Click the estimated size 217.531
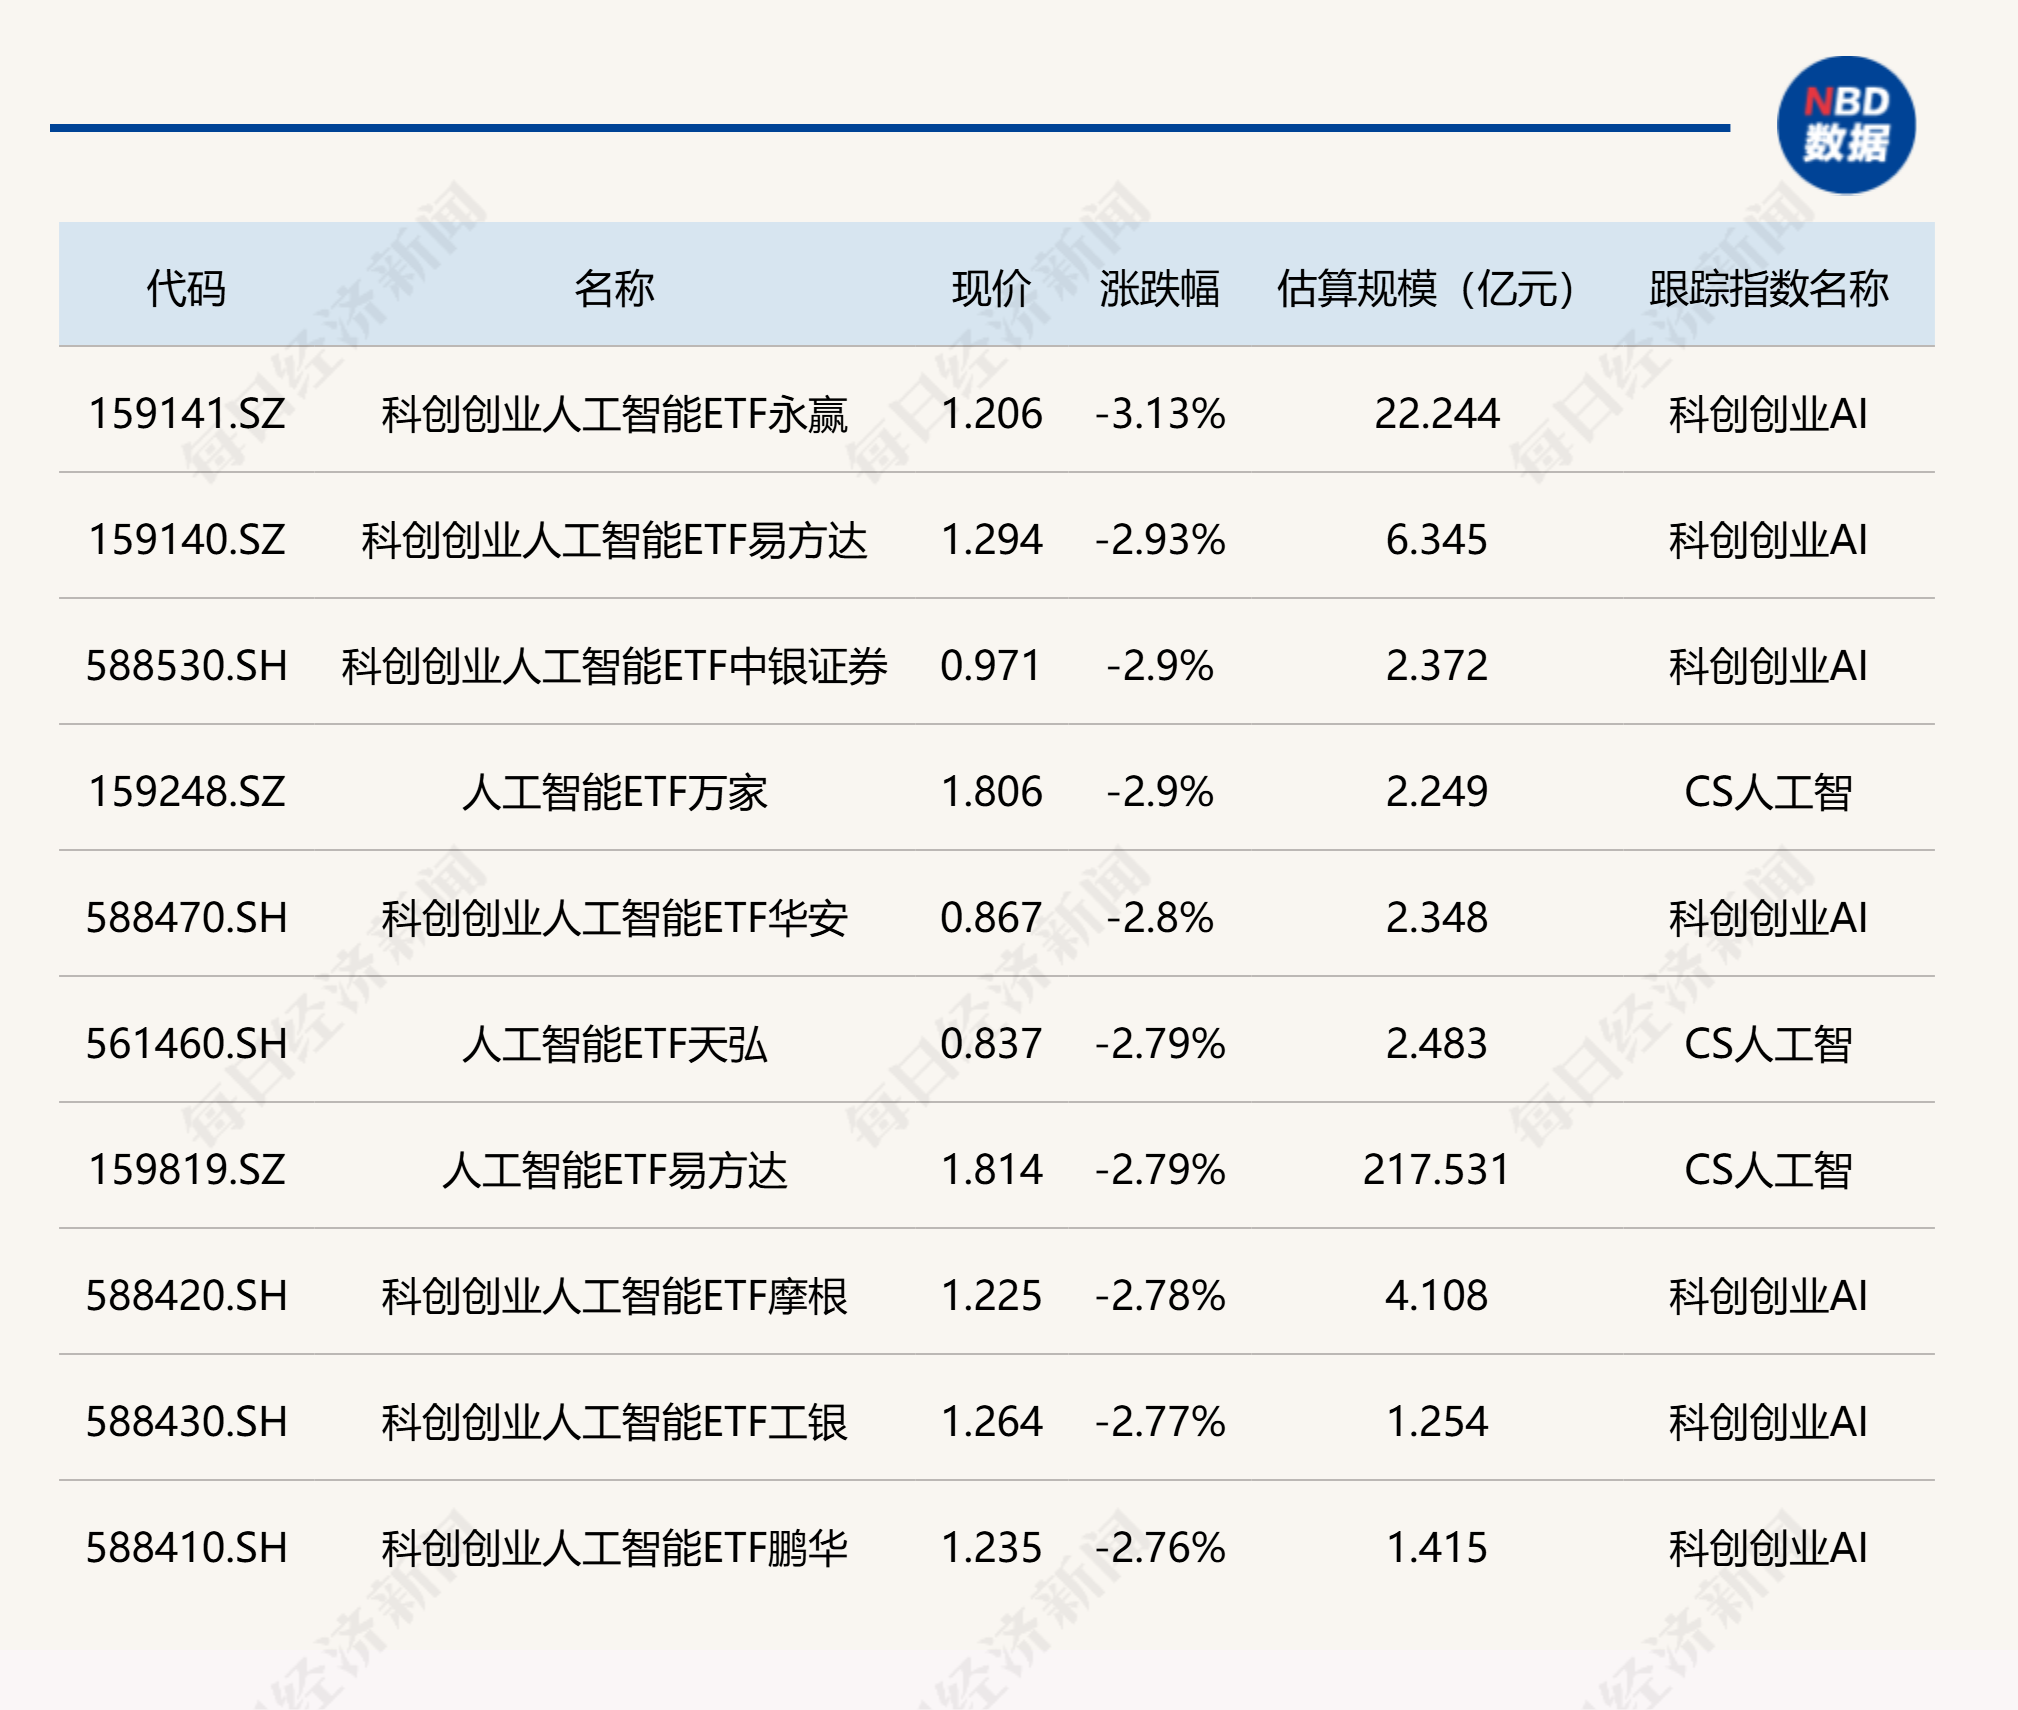 point(1436,1170)
